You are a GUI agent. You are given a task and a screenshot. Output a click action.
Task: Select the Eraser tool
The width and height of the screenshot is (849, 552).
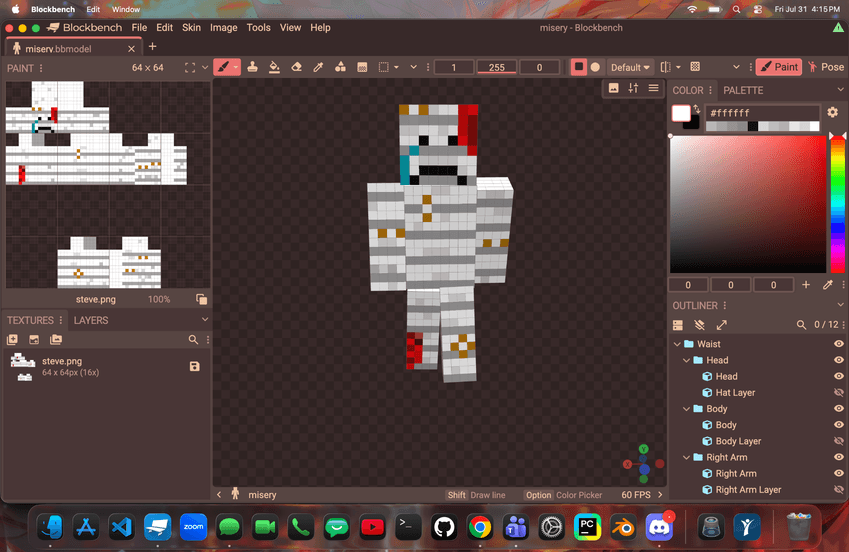point(296,67)
